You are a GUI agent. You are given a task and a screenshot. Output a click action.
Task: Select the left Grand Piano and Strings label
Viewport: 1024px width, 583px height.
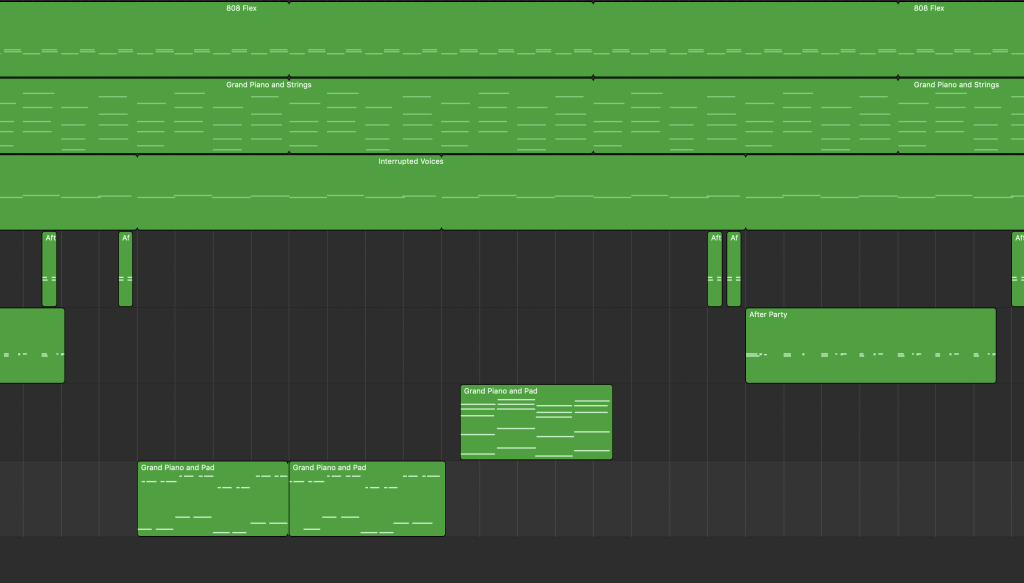[x=268, y=85]
